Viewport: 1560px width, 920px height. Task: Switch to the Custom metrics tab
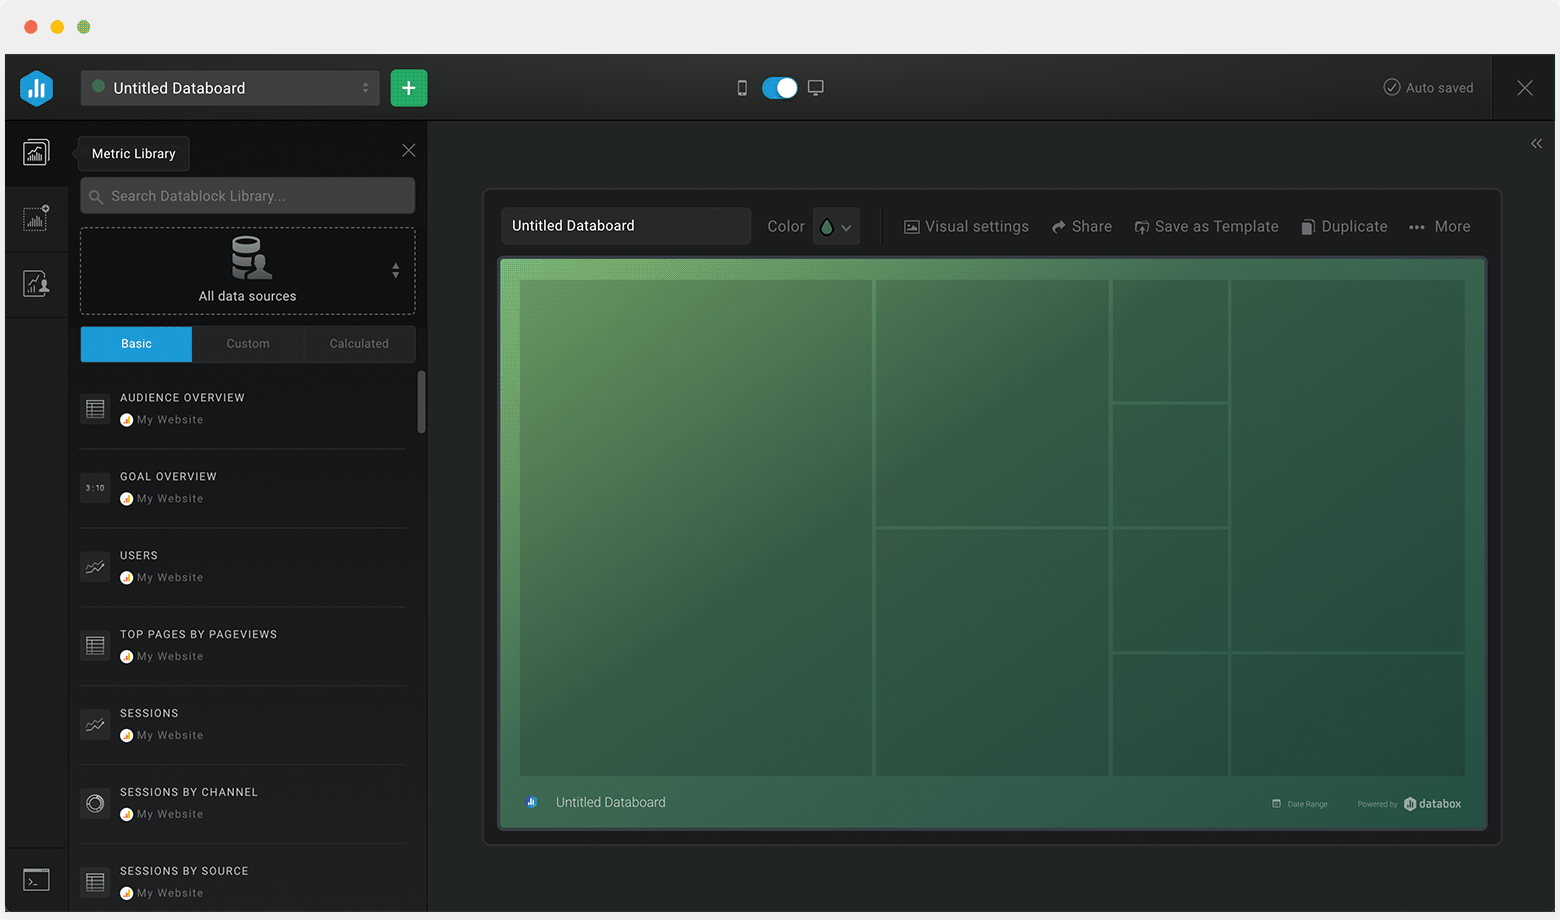click(247, 344)
